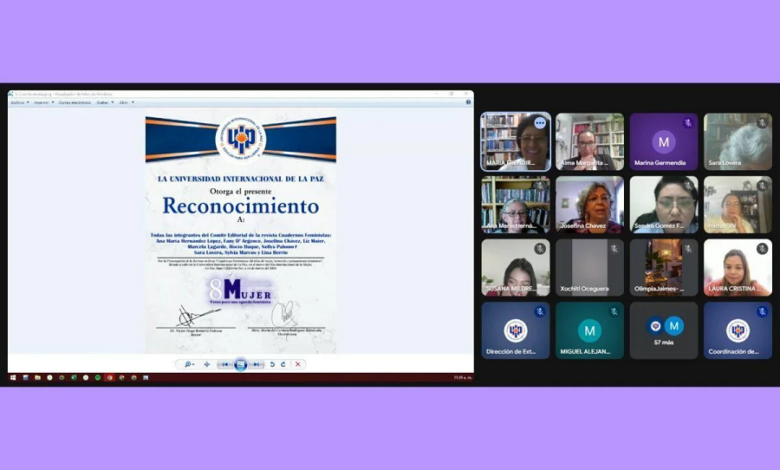Open the zoom magnifier in photo viewer
780x470 pixels.
click(187, 364)
